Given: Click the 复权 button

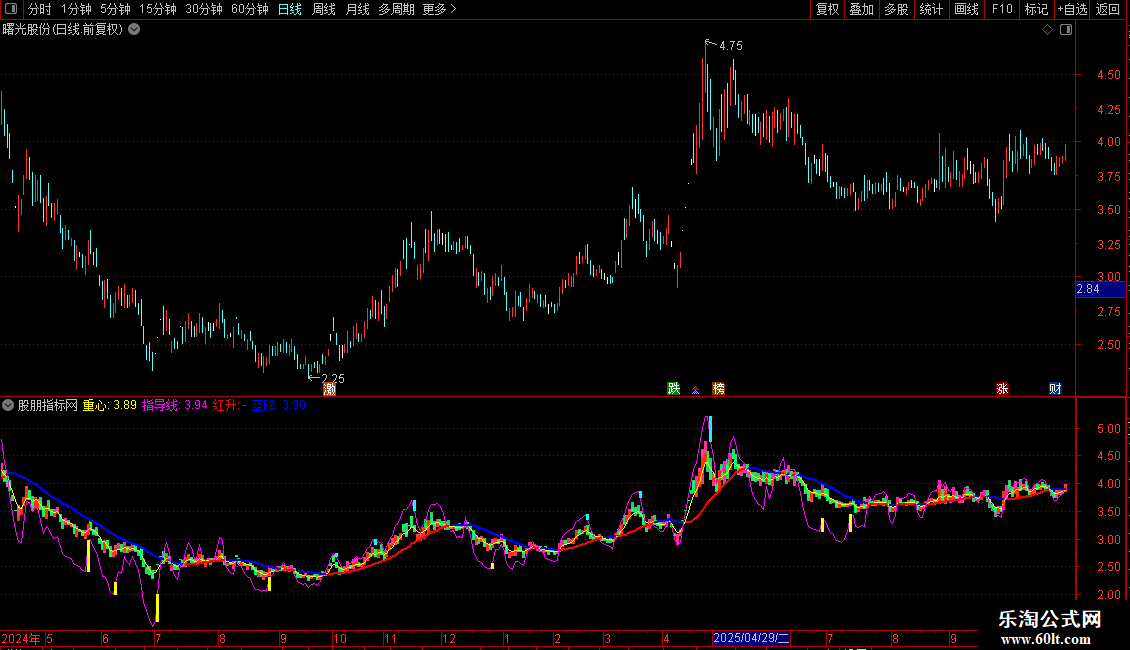Looking at the screenshot, I should click(x=827, y=9).
